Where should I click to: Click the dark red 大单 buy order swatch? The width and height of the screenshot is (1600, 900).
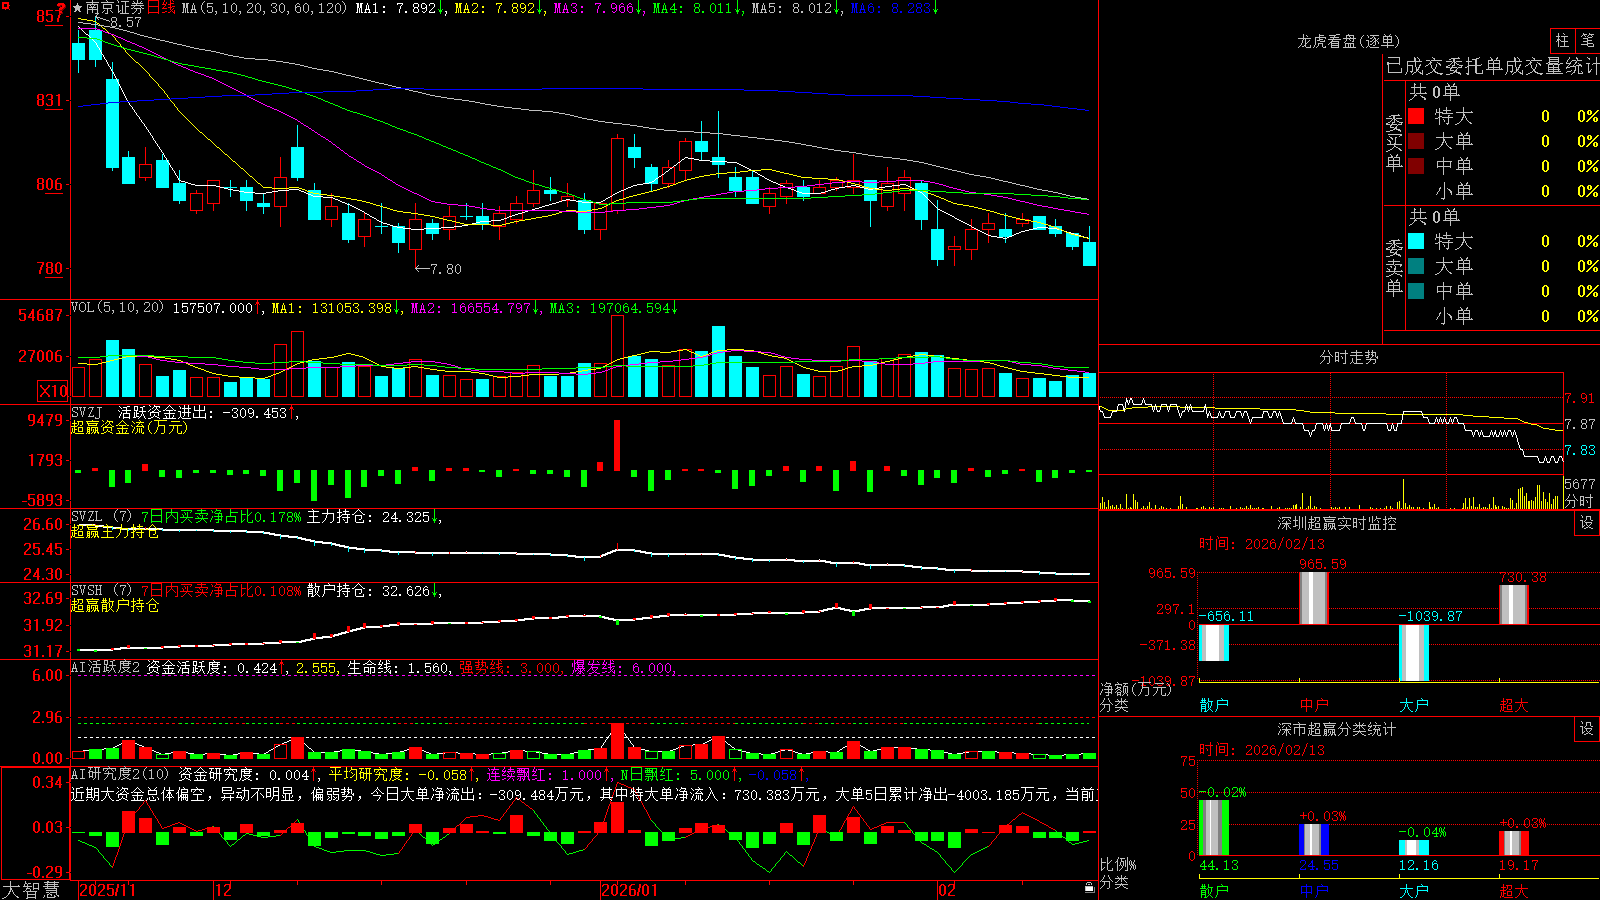tap(1416, 141)
